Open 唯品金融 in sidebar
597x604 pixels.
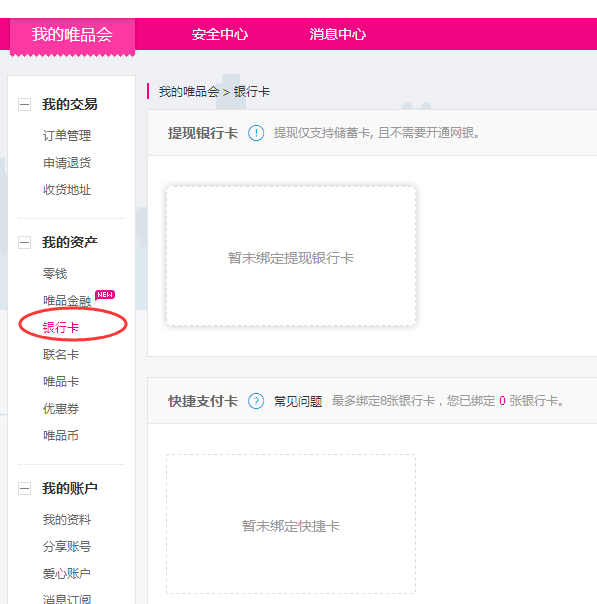[x=67, y=301]
